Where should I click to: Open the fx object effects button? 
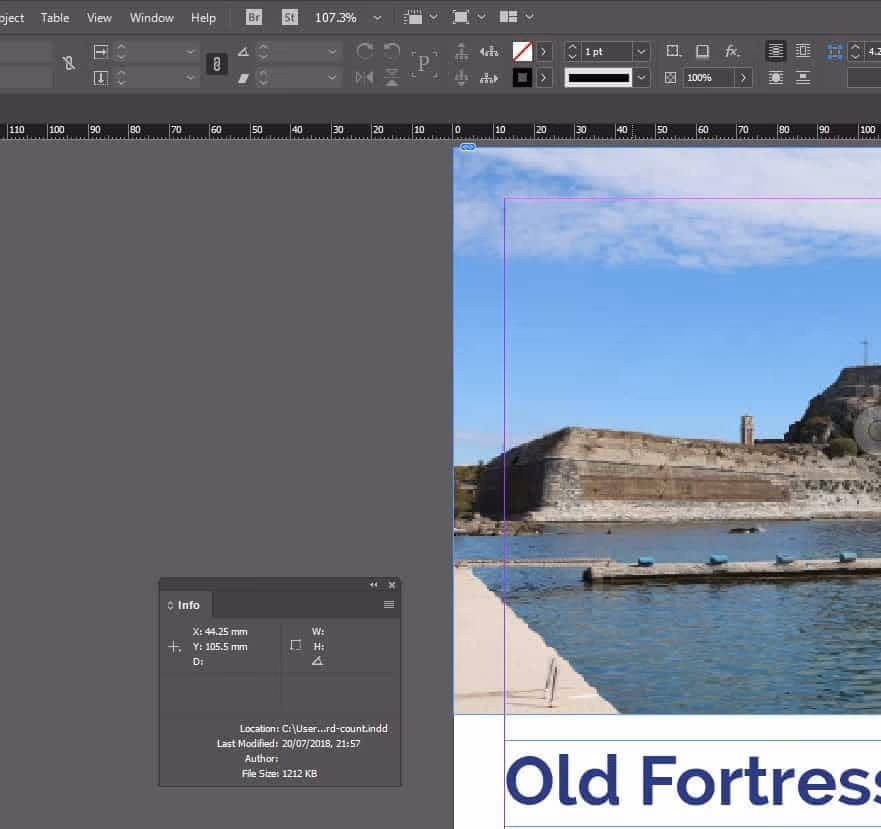click(x=732, y=51)
